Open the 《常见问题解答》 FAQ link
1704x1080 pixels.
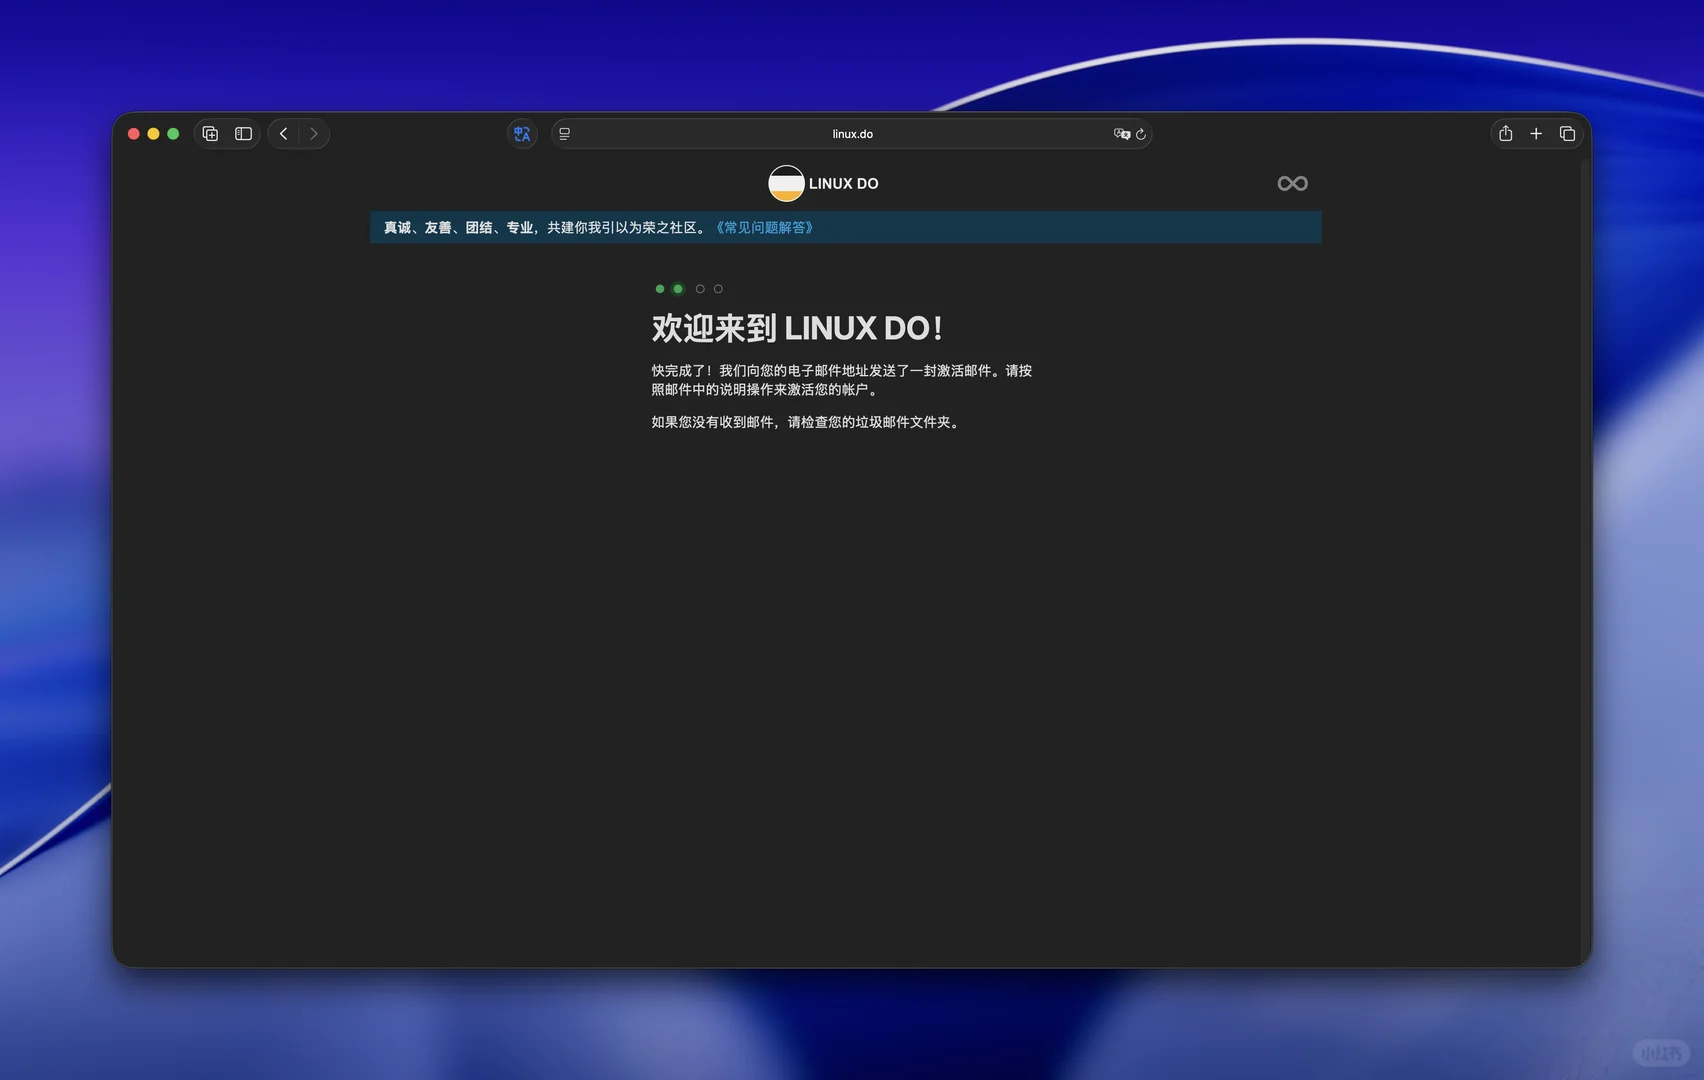click(765, 227)
